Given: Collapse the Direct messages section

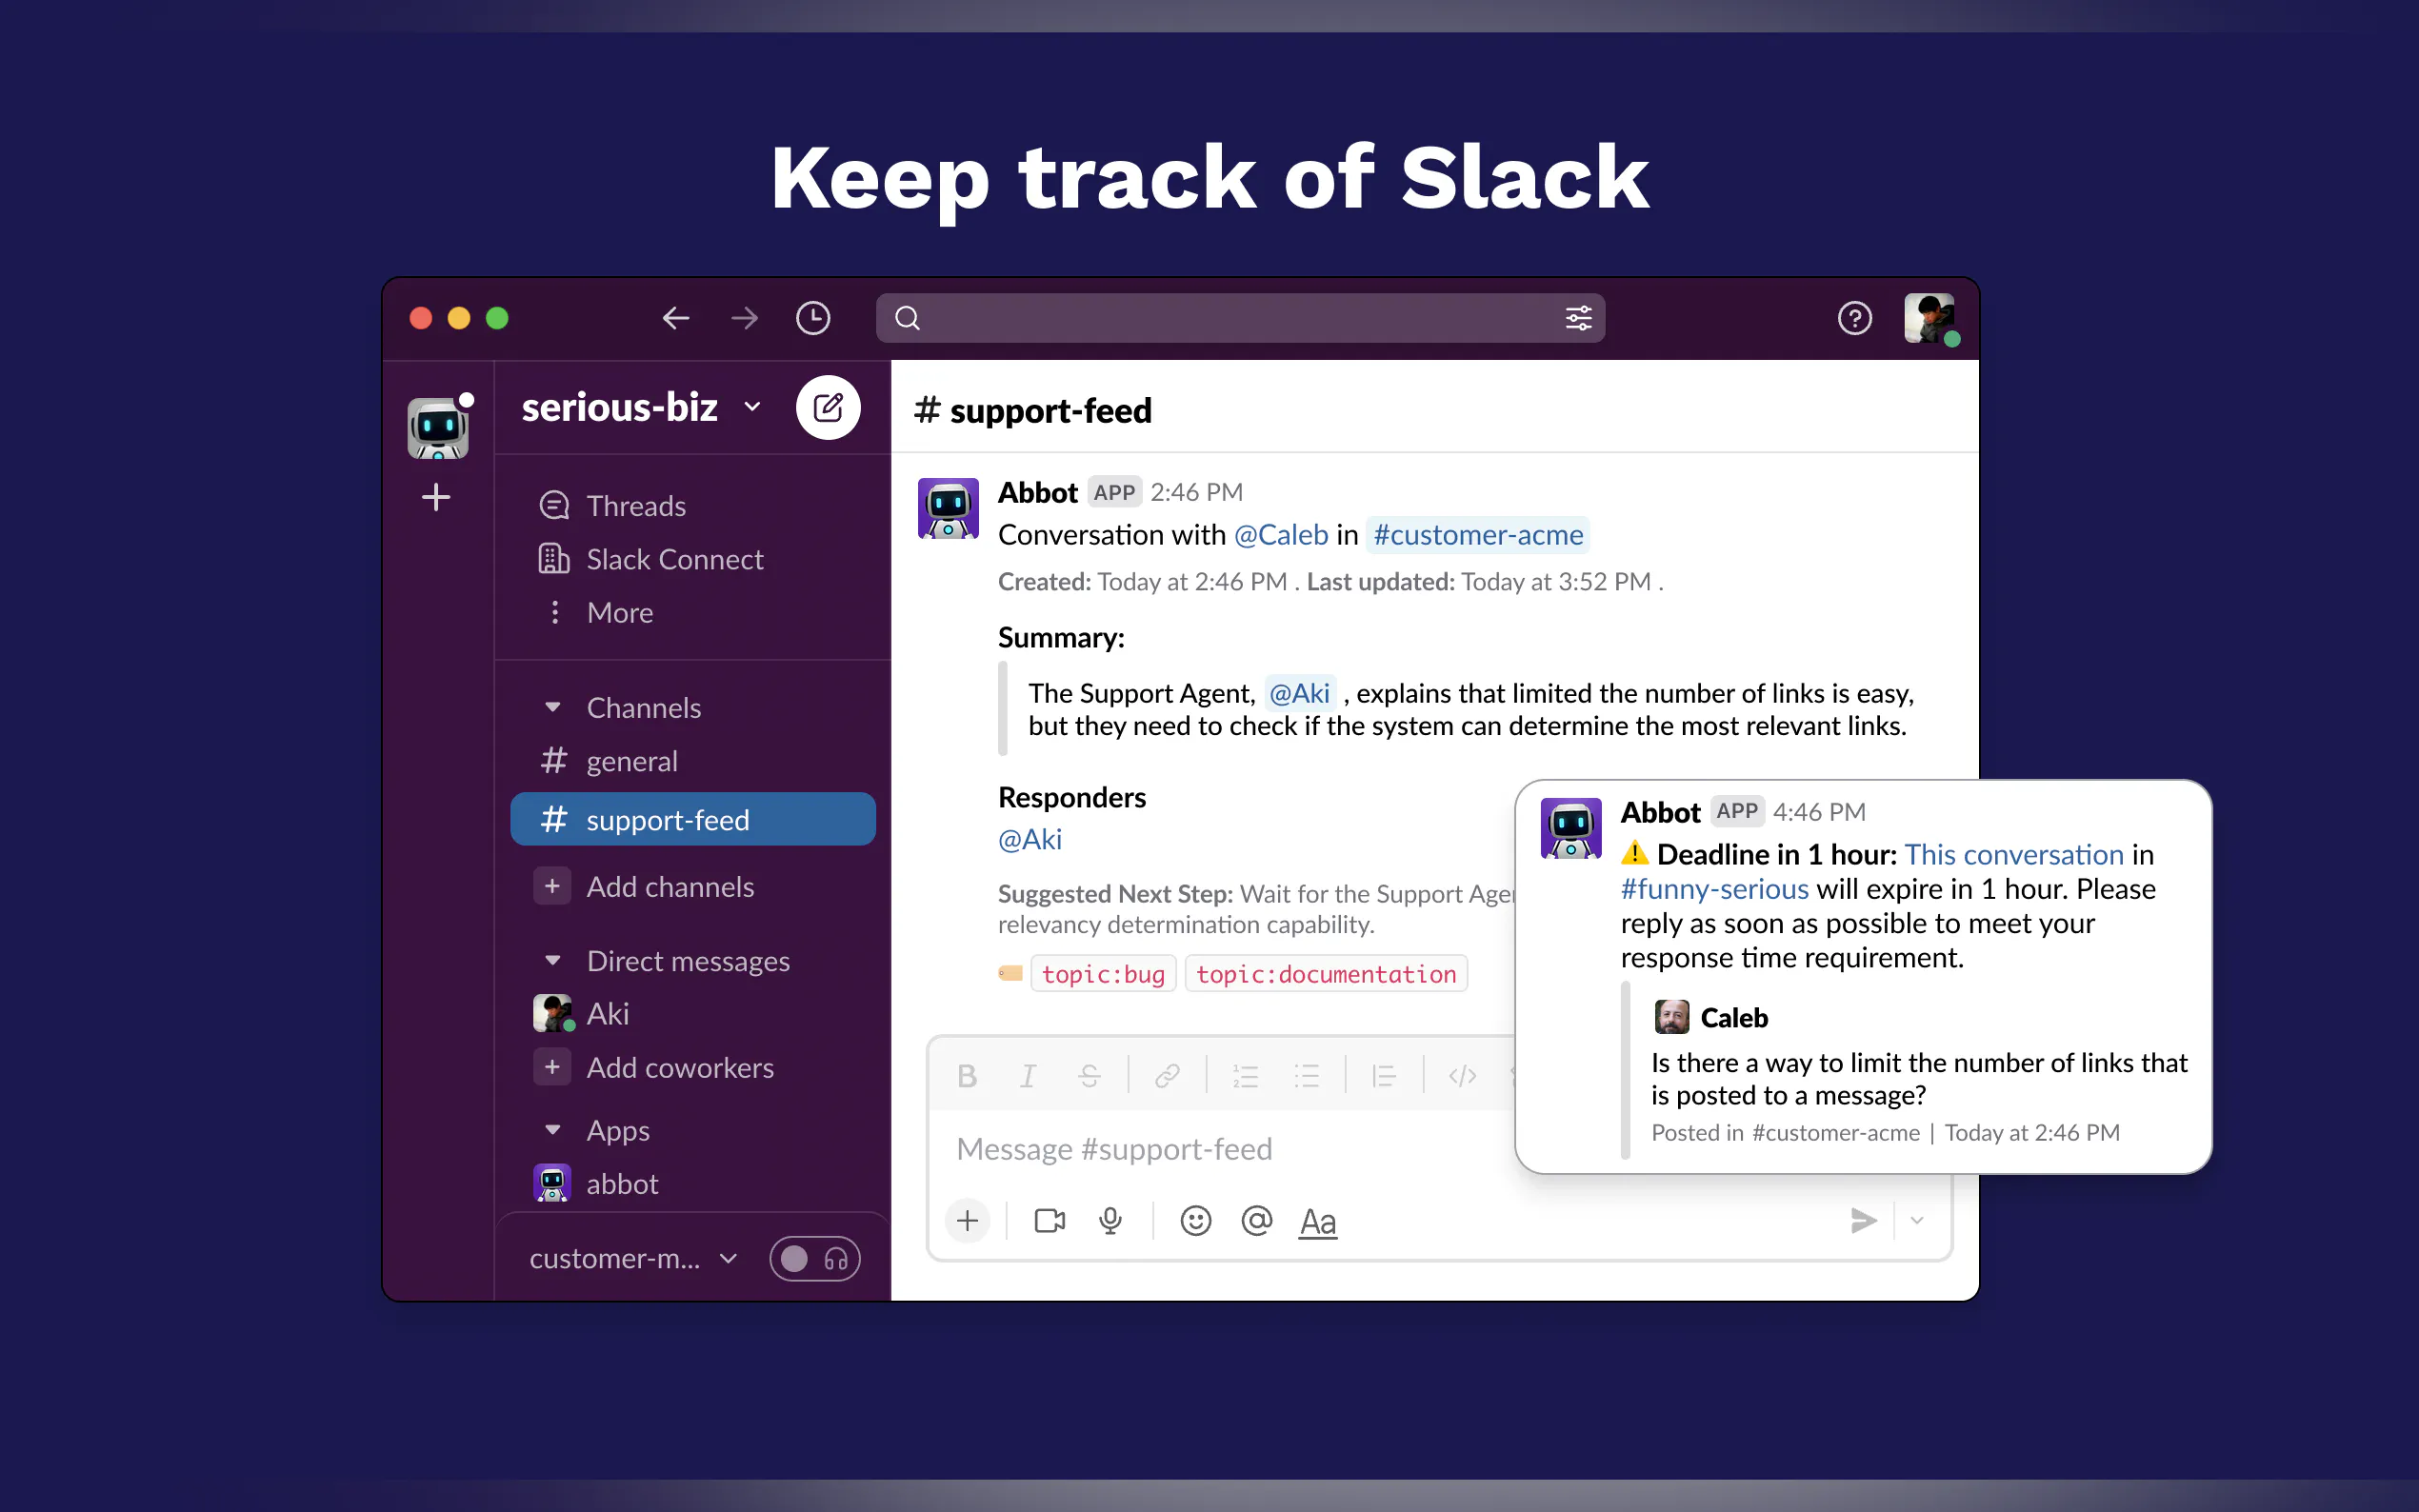Looking at the screenshot, I should (x=552, y=961).
